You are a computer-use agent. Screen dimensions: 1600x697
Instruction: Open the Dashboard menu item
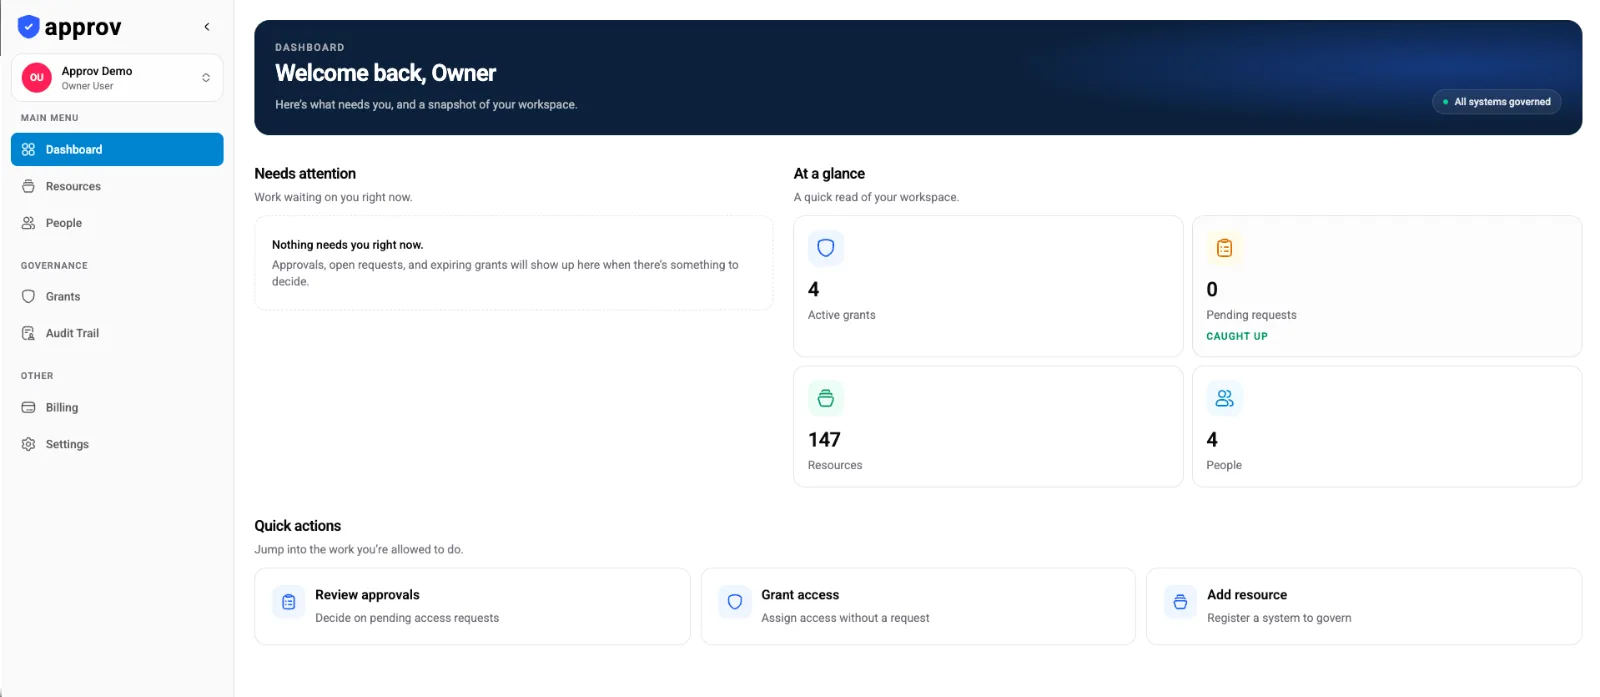click(117, 150)
